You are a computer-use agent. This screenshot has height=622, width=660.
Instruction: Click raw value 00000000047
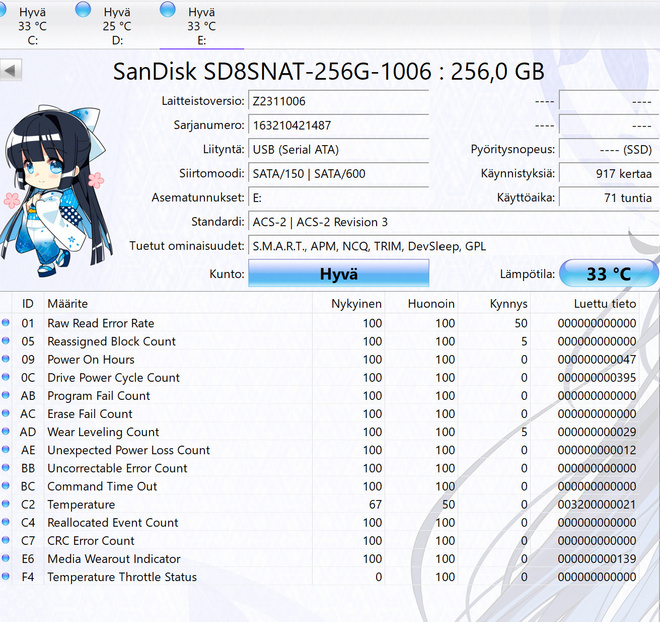(x=596, y=359)
